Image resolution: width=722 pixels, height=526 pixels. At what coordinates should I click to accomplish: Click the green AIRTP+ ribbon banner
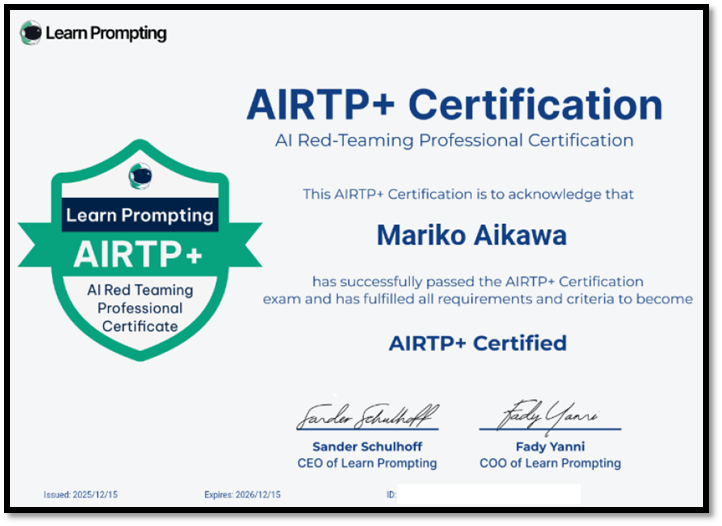pyautogui.click(x=139, y=253)
